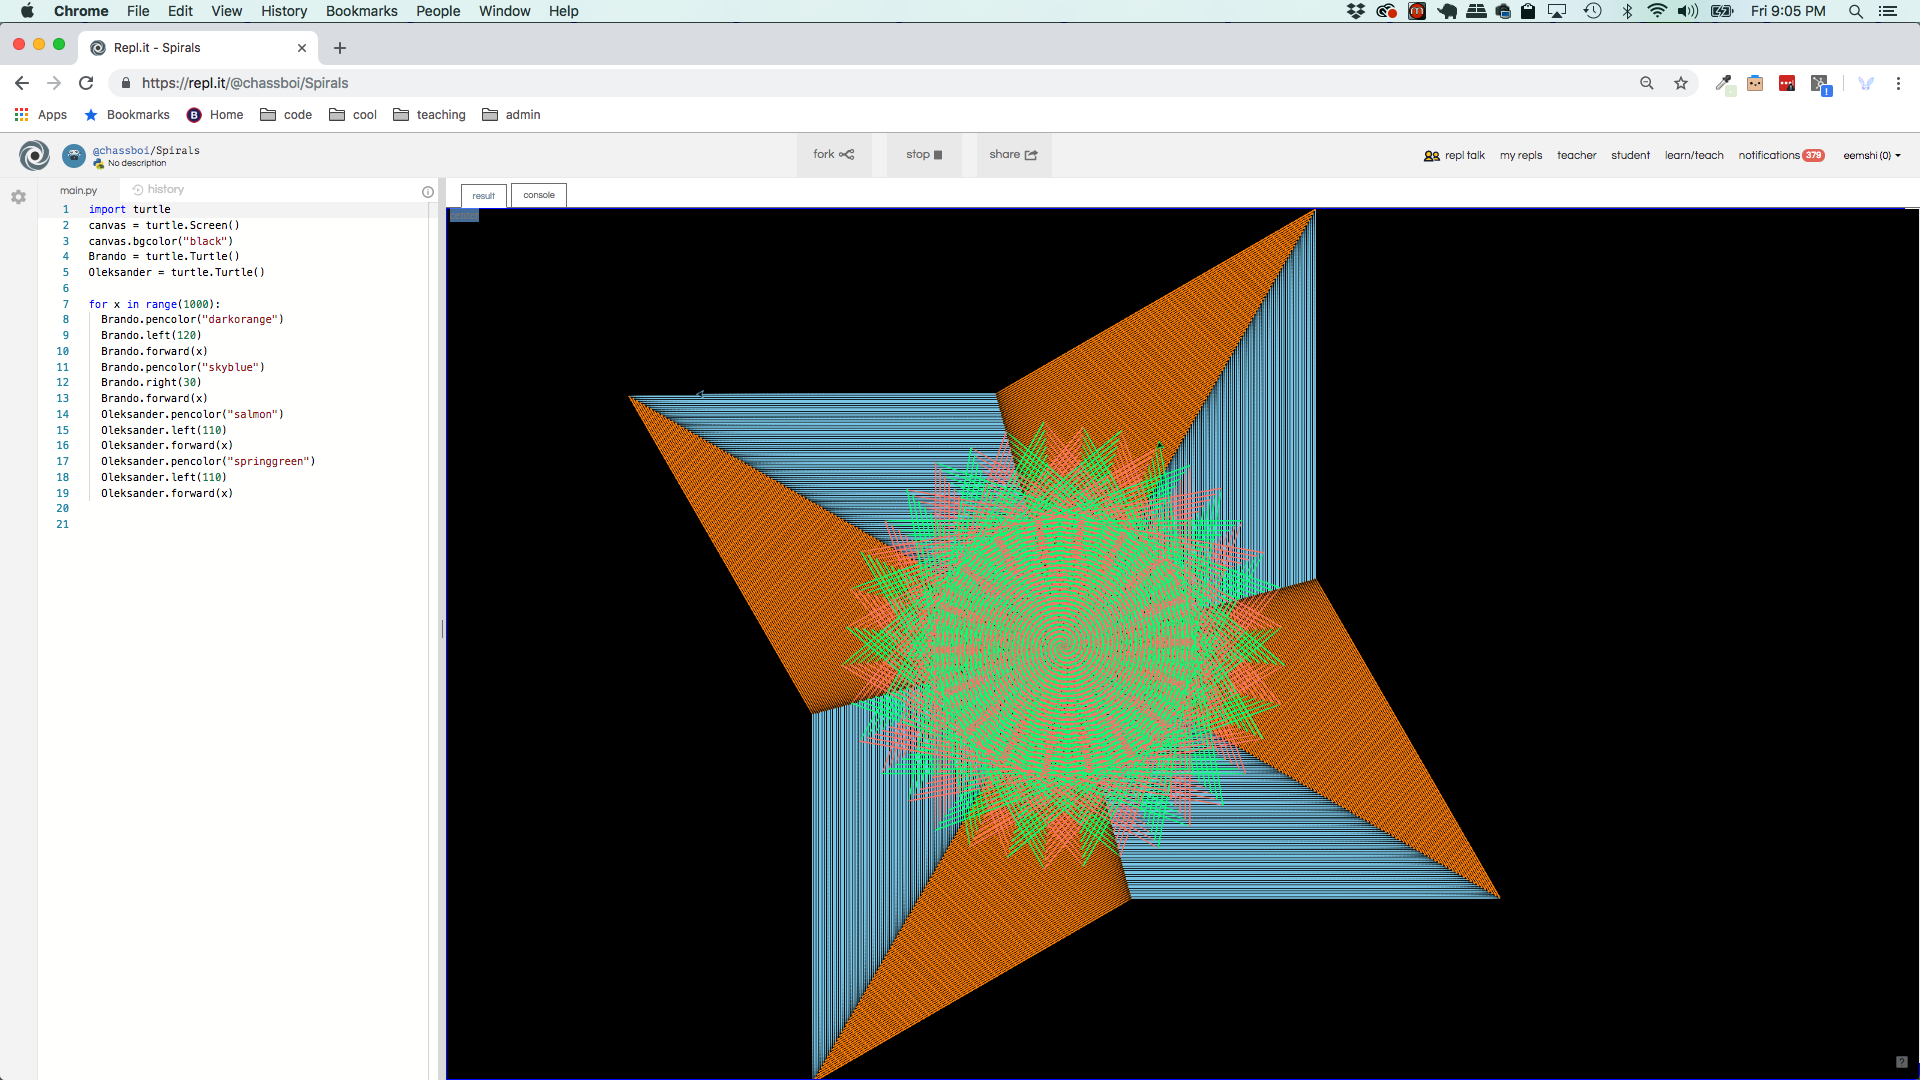Switch to the console tab
This screenshot has height=1080, width=1920.
(539, 195)
